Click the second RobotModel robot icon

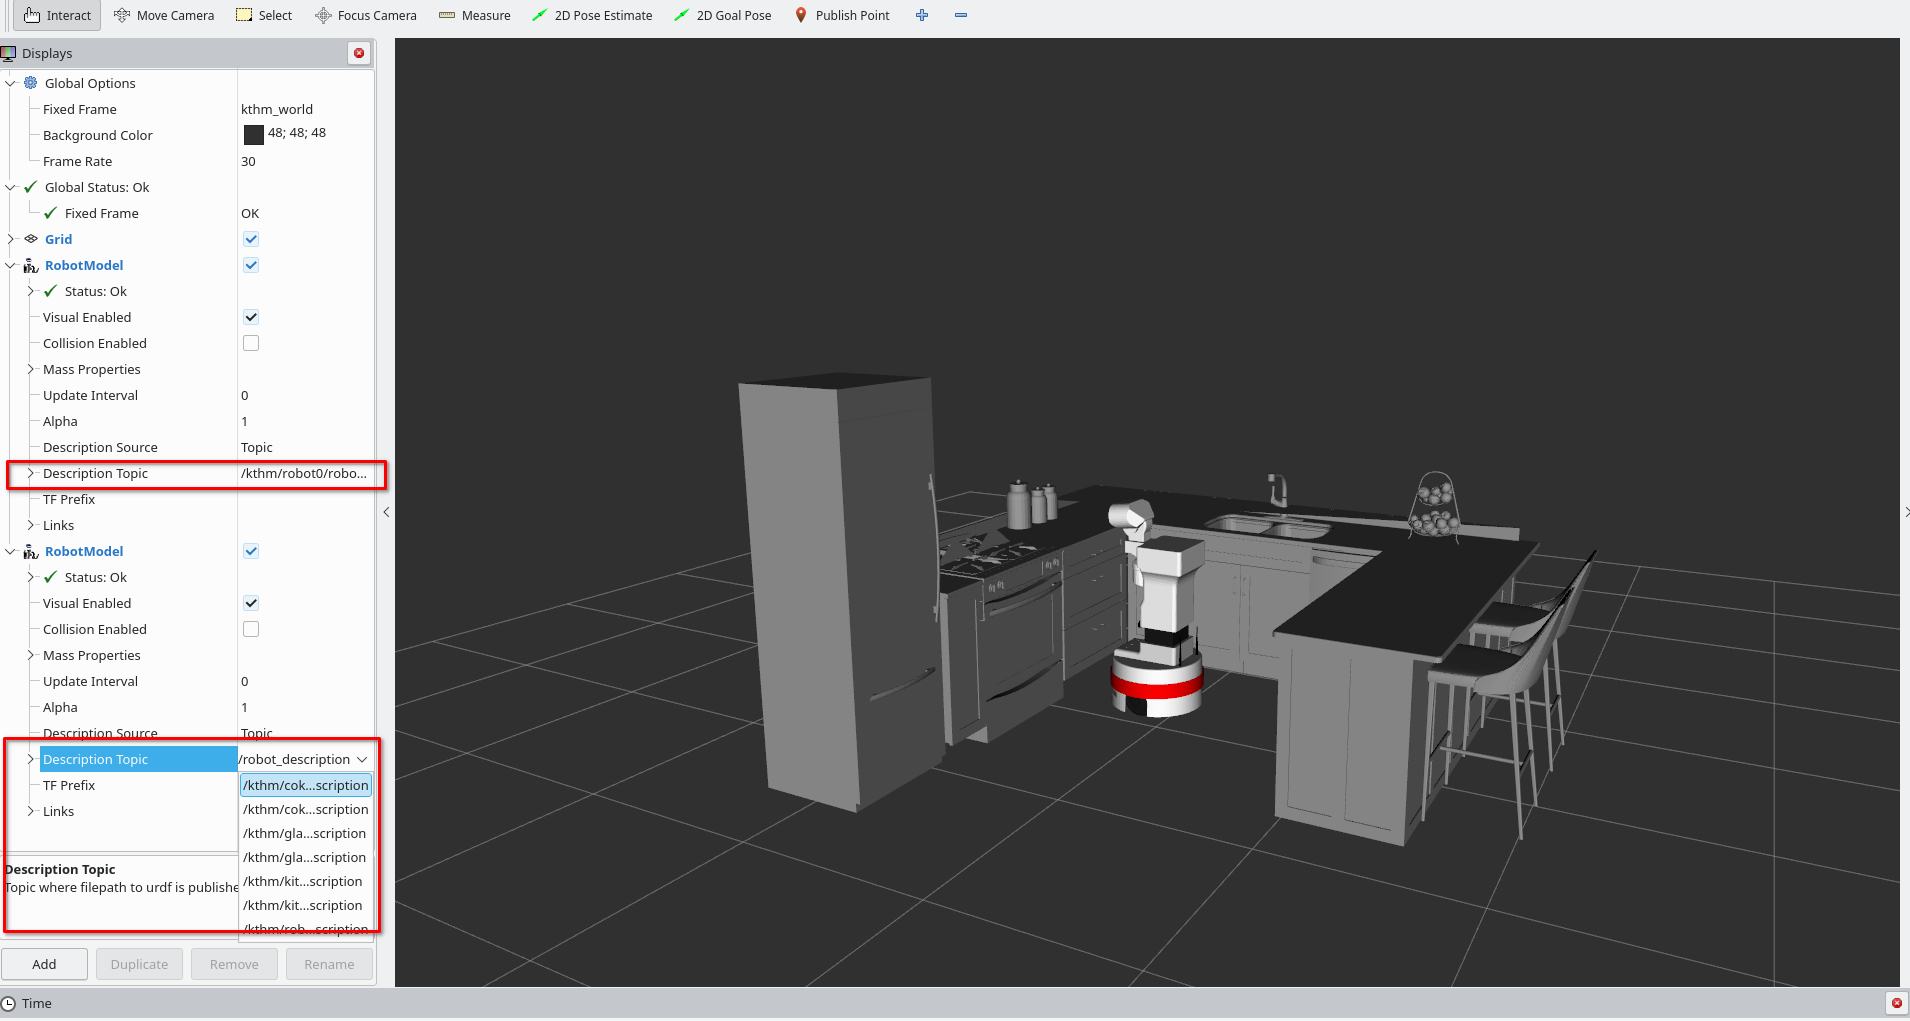31,551
